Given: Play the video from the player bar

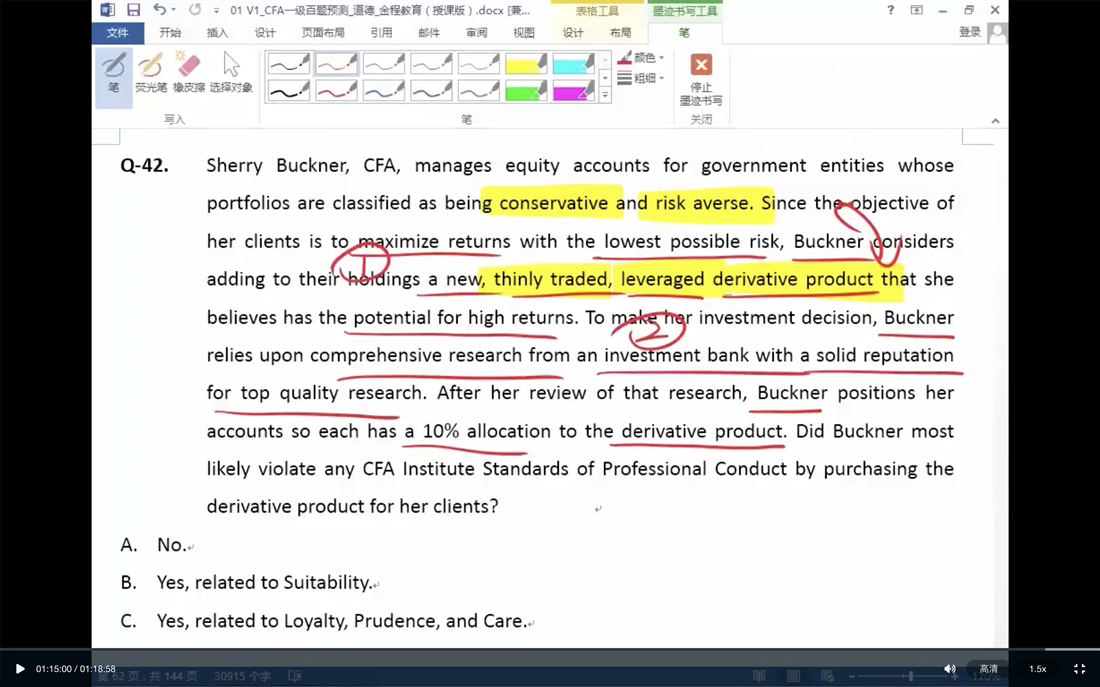Looking at the screenshot, I should (20, 669).
